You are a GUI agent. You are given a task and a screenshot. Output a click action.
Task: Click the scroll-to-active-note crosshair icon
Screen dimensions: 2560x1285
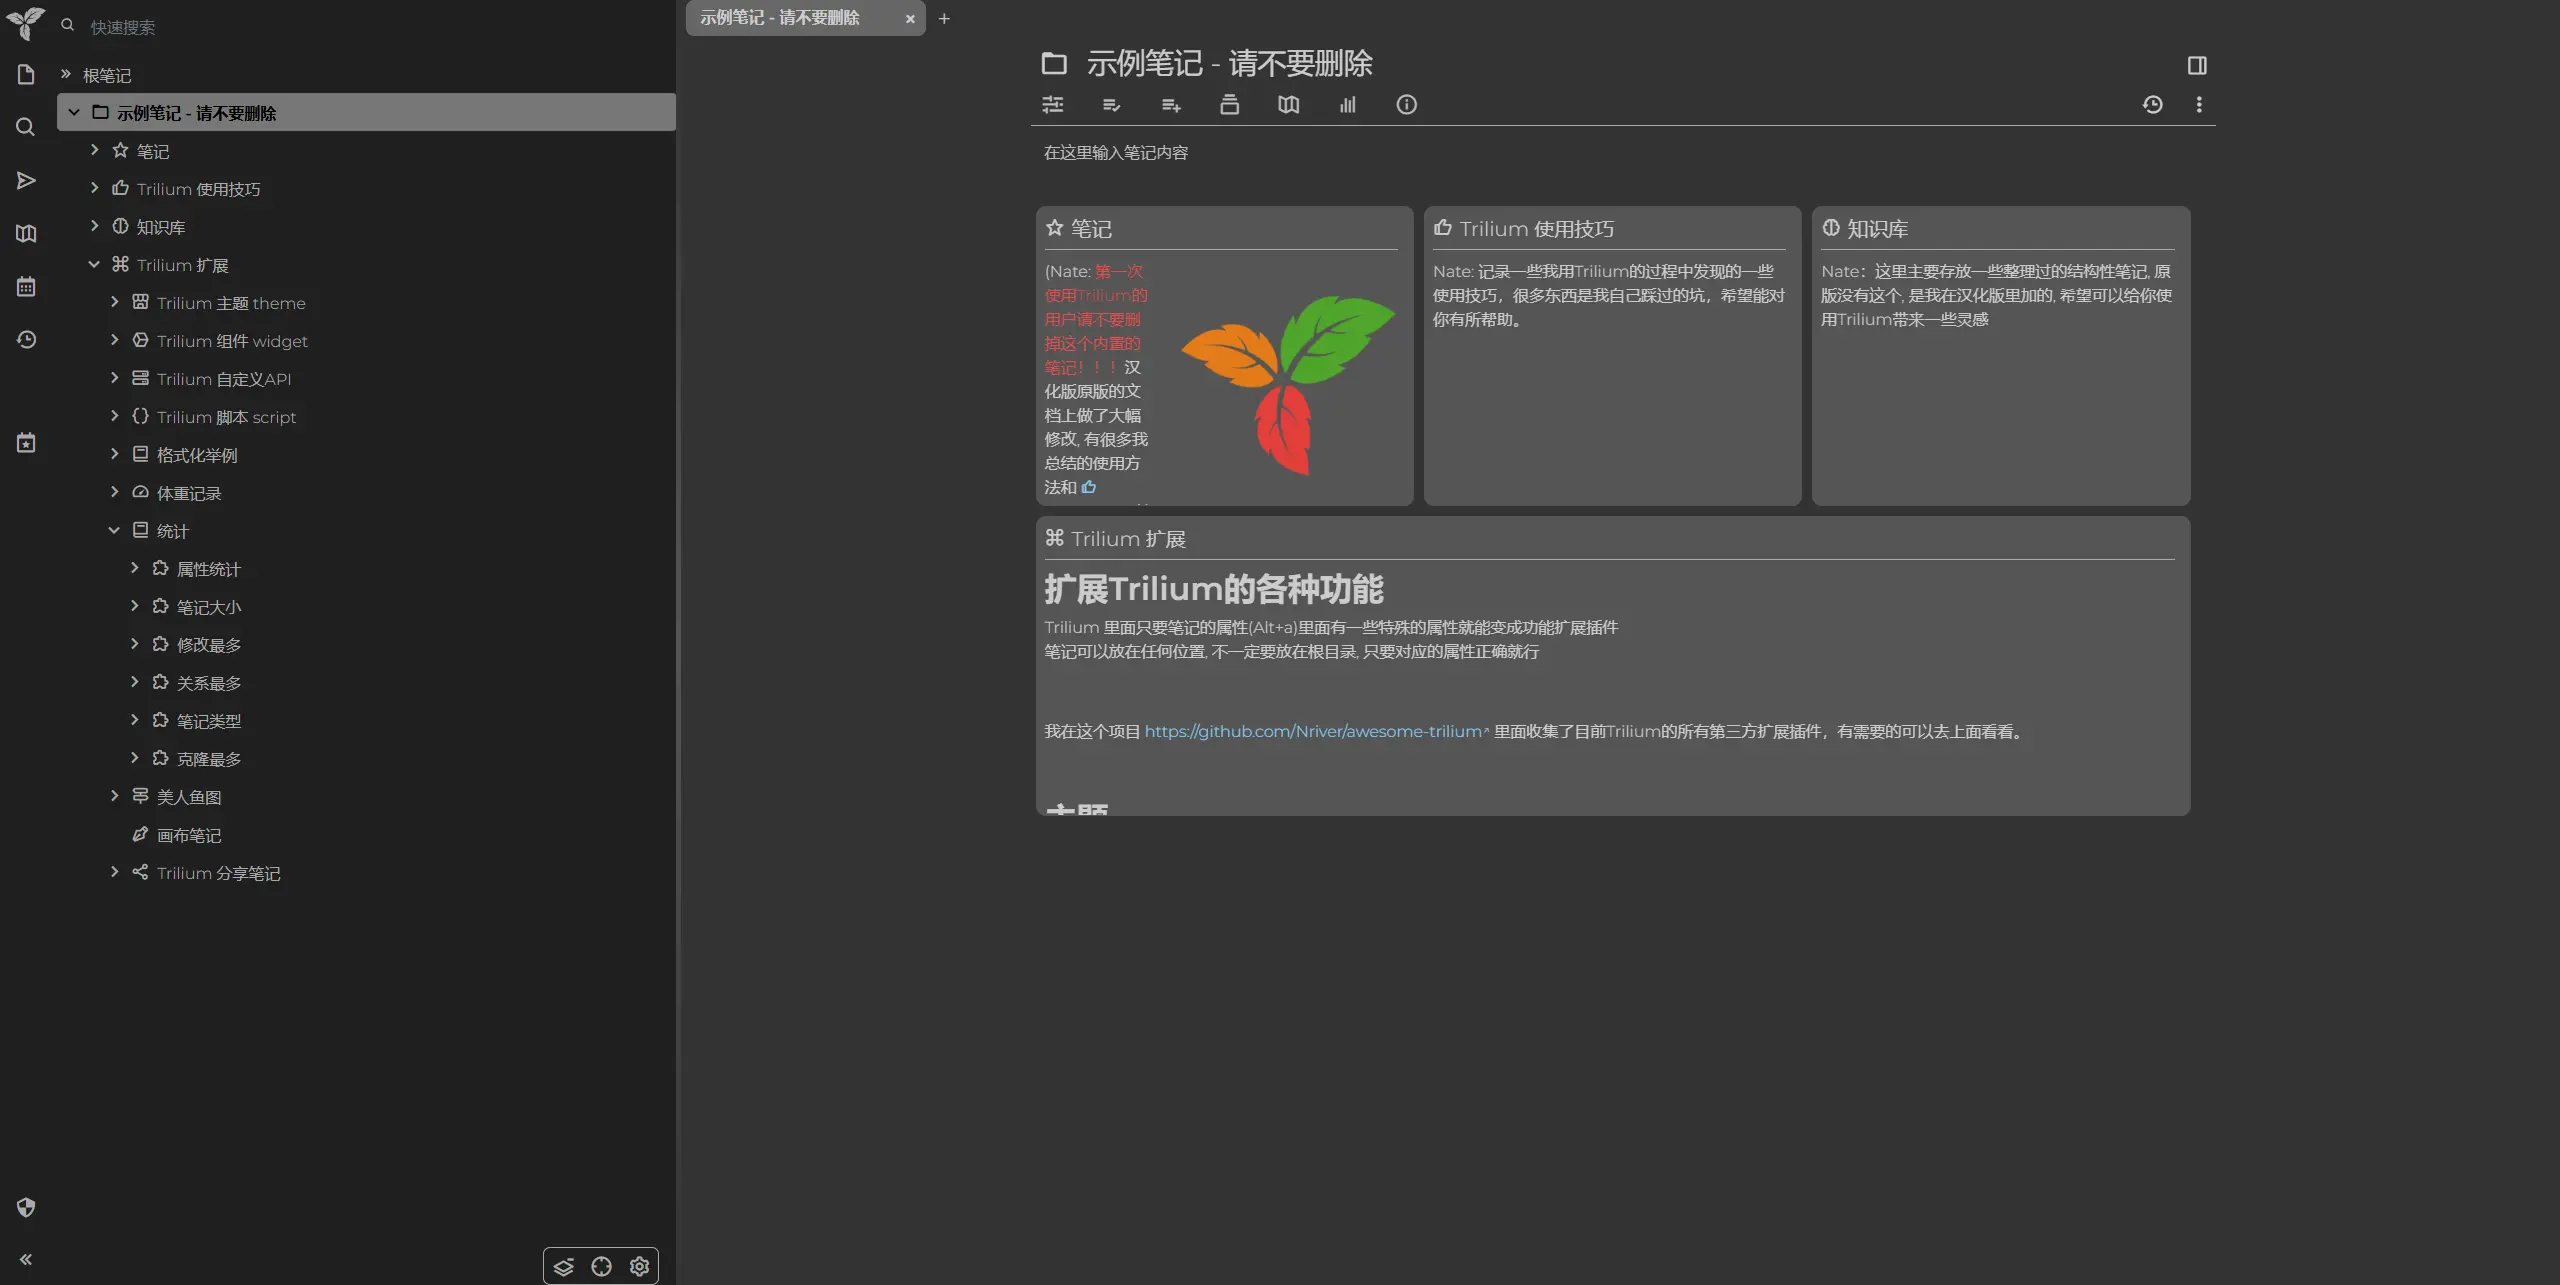tap(601, 1266)
